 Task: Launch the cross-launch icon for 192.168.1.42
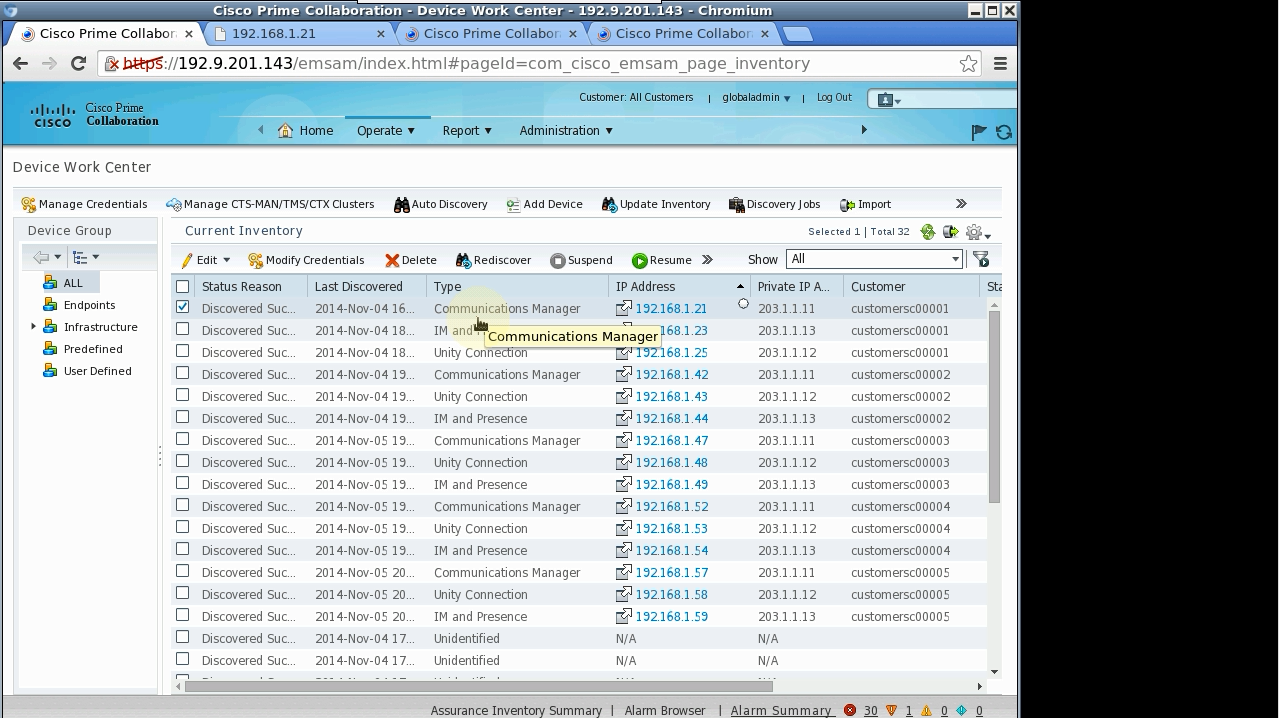pyautogui.click(x=624, y=374)
